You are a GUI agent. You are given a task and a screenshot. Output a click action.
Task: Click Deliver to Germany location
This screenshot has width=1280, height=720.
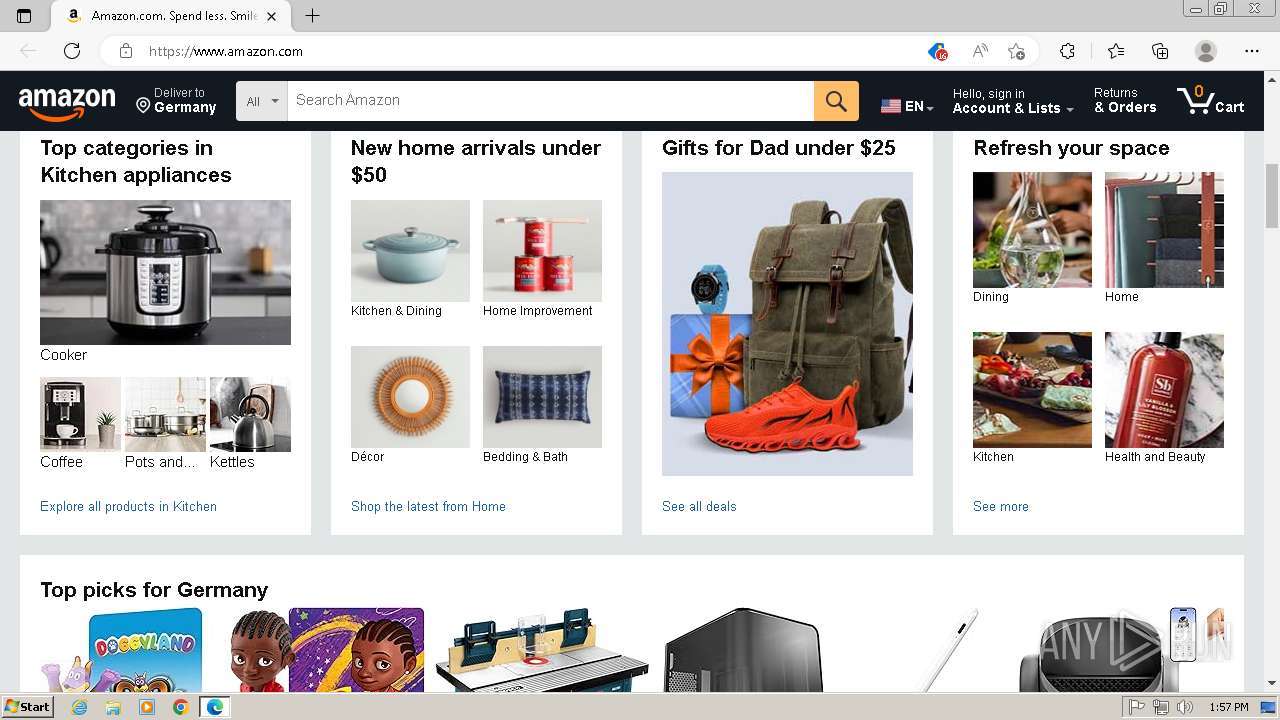177,101
